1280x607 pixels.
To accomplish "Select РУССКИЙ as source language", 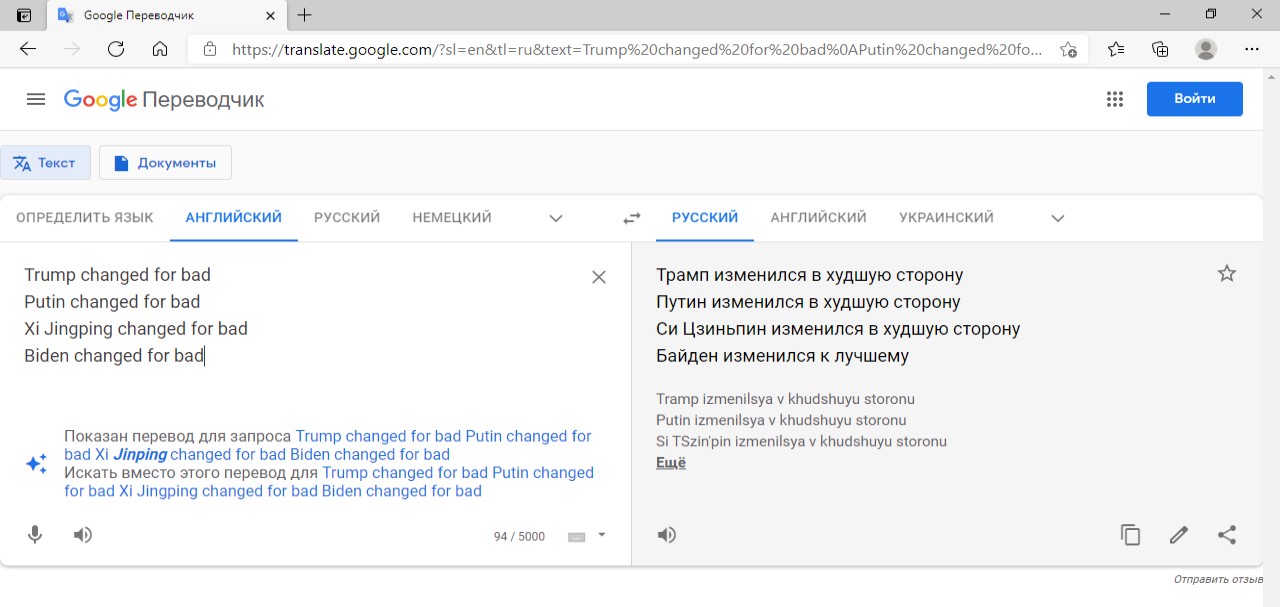I will click(x=347, y=218).
